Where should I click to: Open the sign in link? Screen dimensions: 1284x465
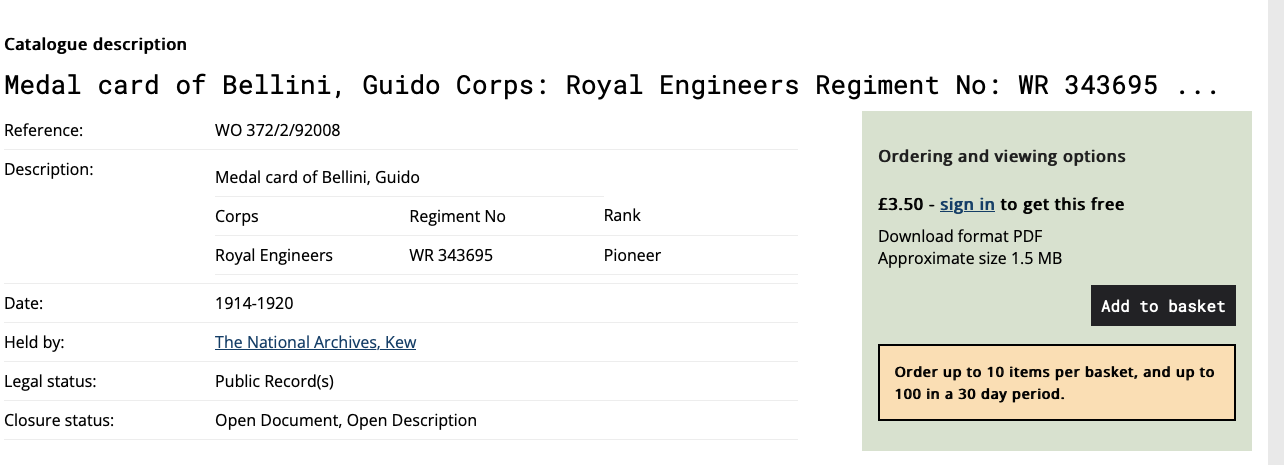tap(967, 204)
